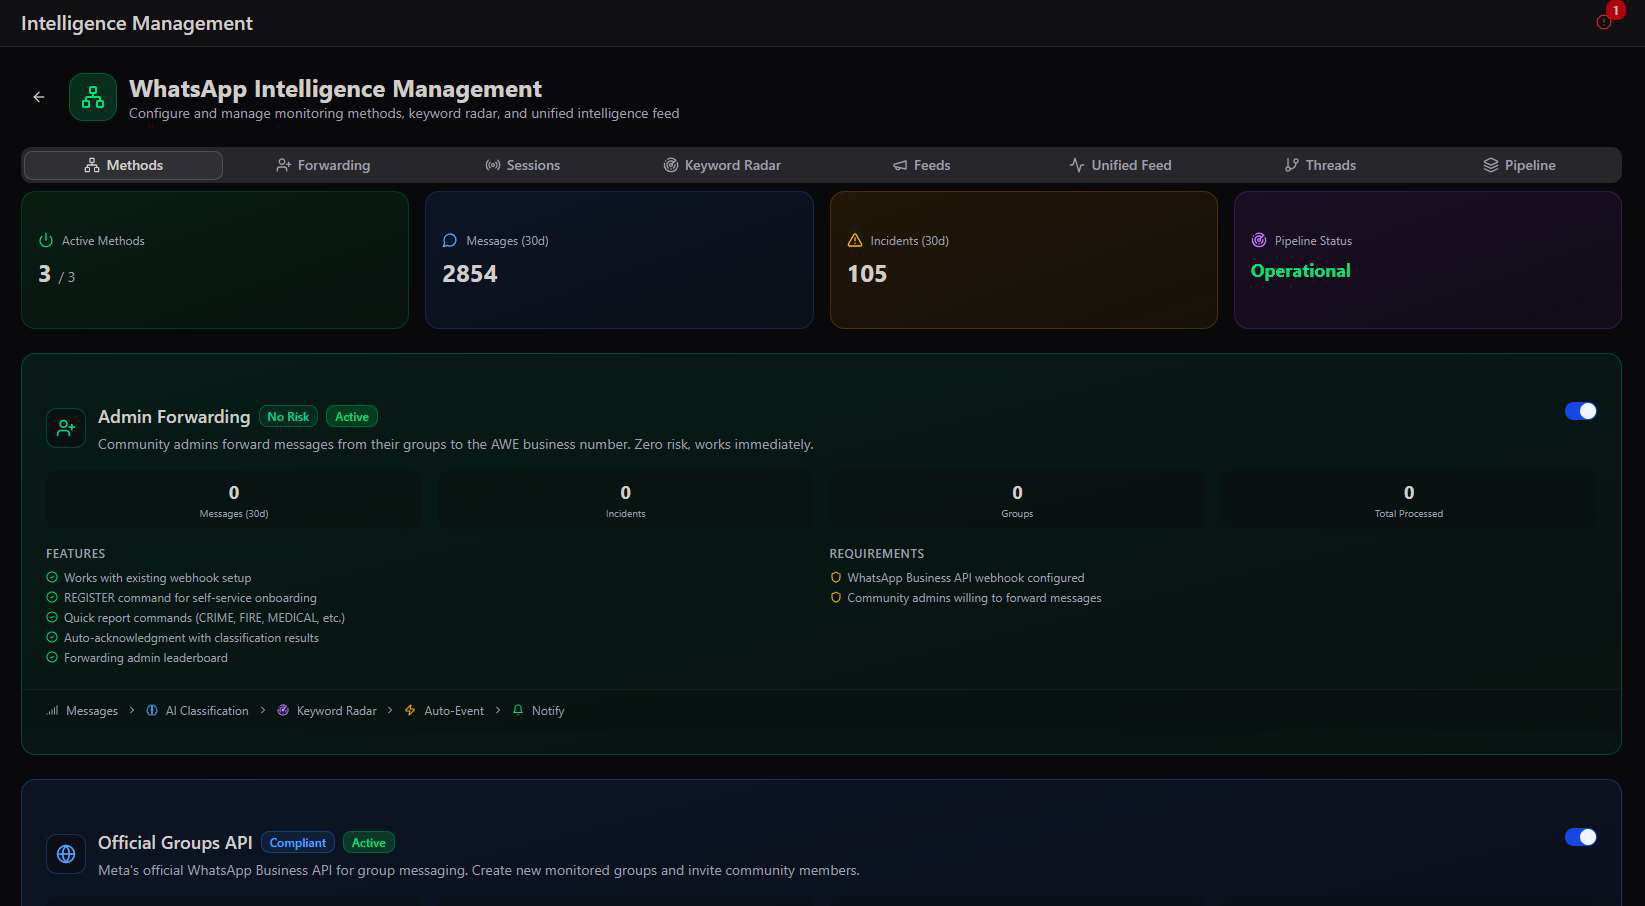Click the check icon beside webhook setup feature
Image resolution: width=1645 pixels, height=906 pixels.
52,577
